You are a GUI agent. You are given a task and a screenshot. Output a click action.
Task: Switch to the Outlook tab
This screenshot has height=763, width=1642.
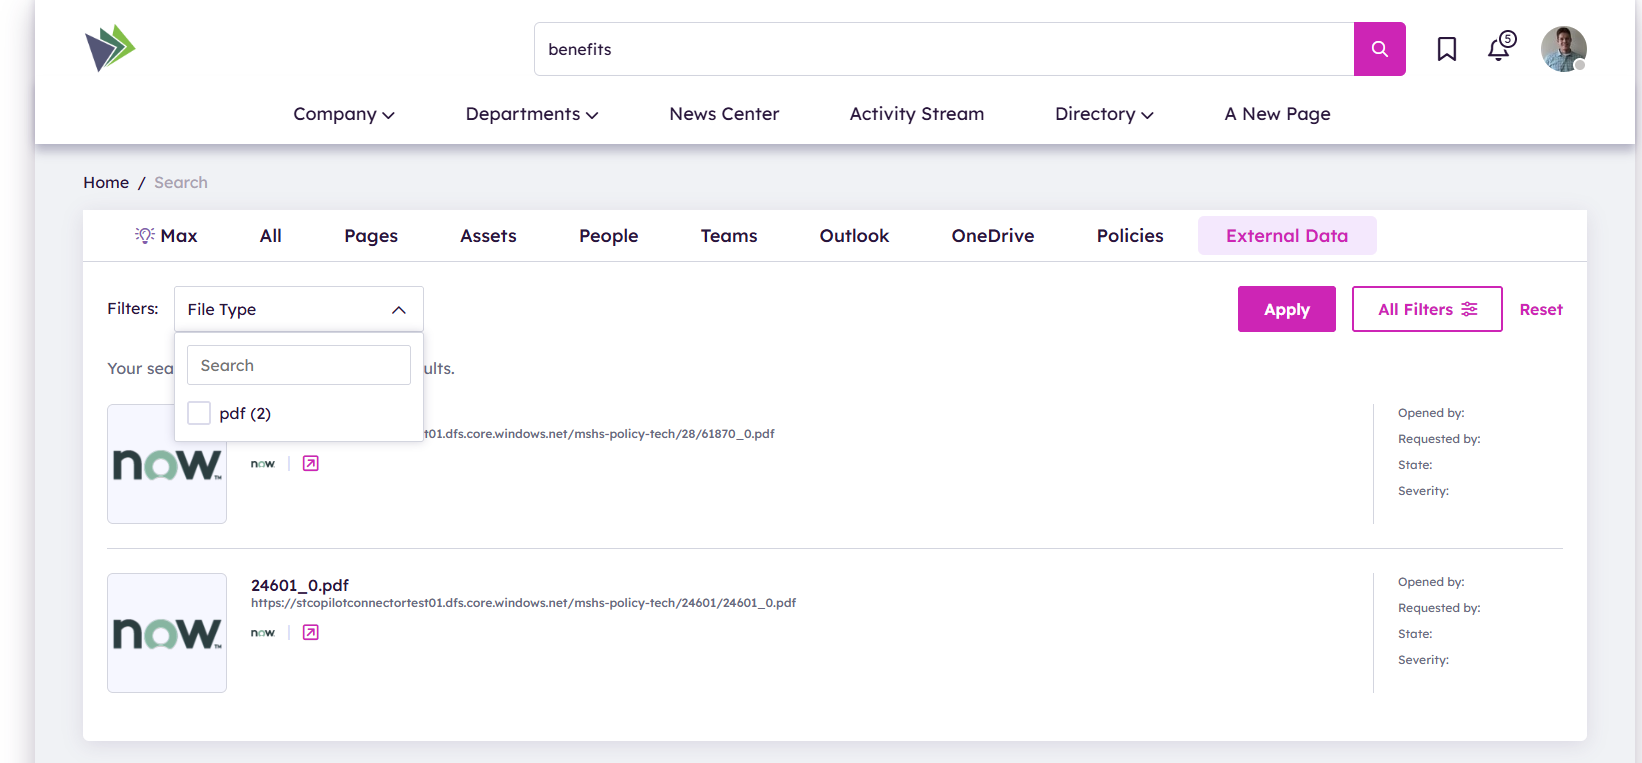(854, 236)
